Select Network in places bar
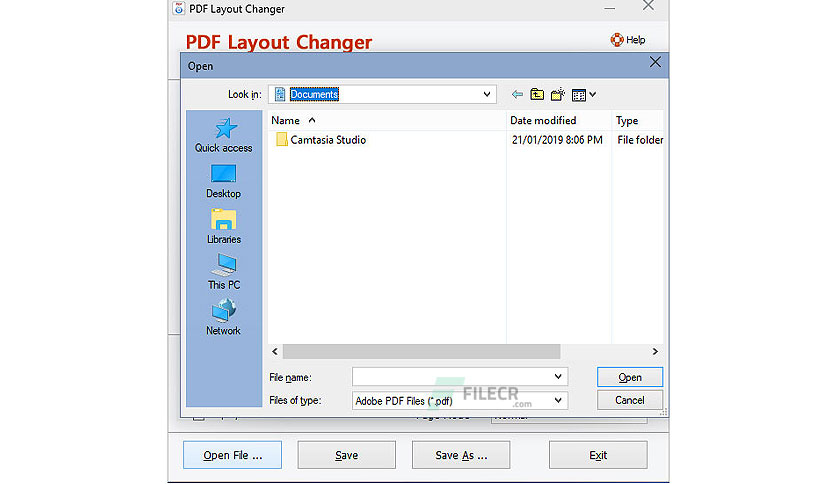 pyautogui.click(x=223, y=318)
